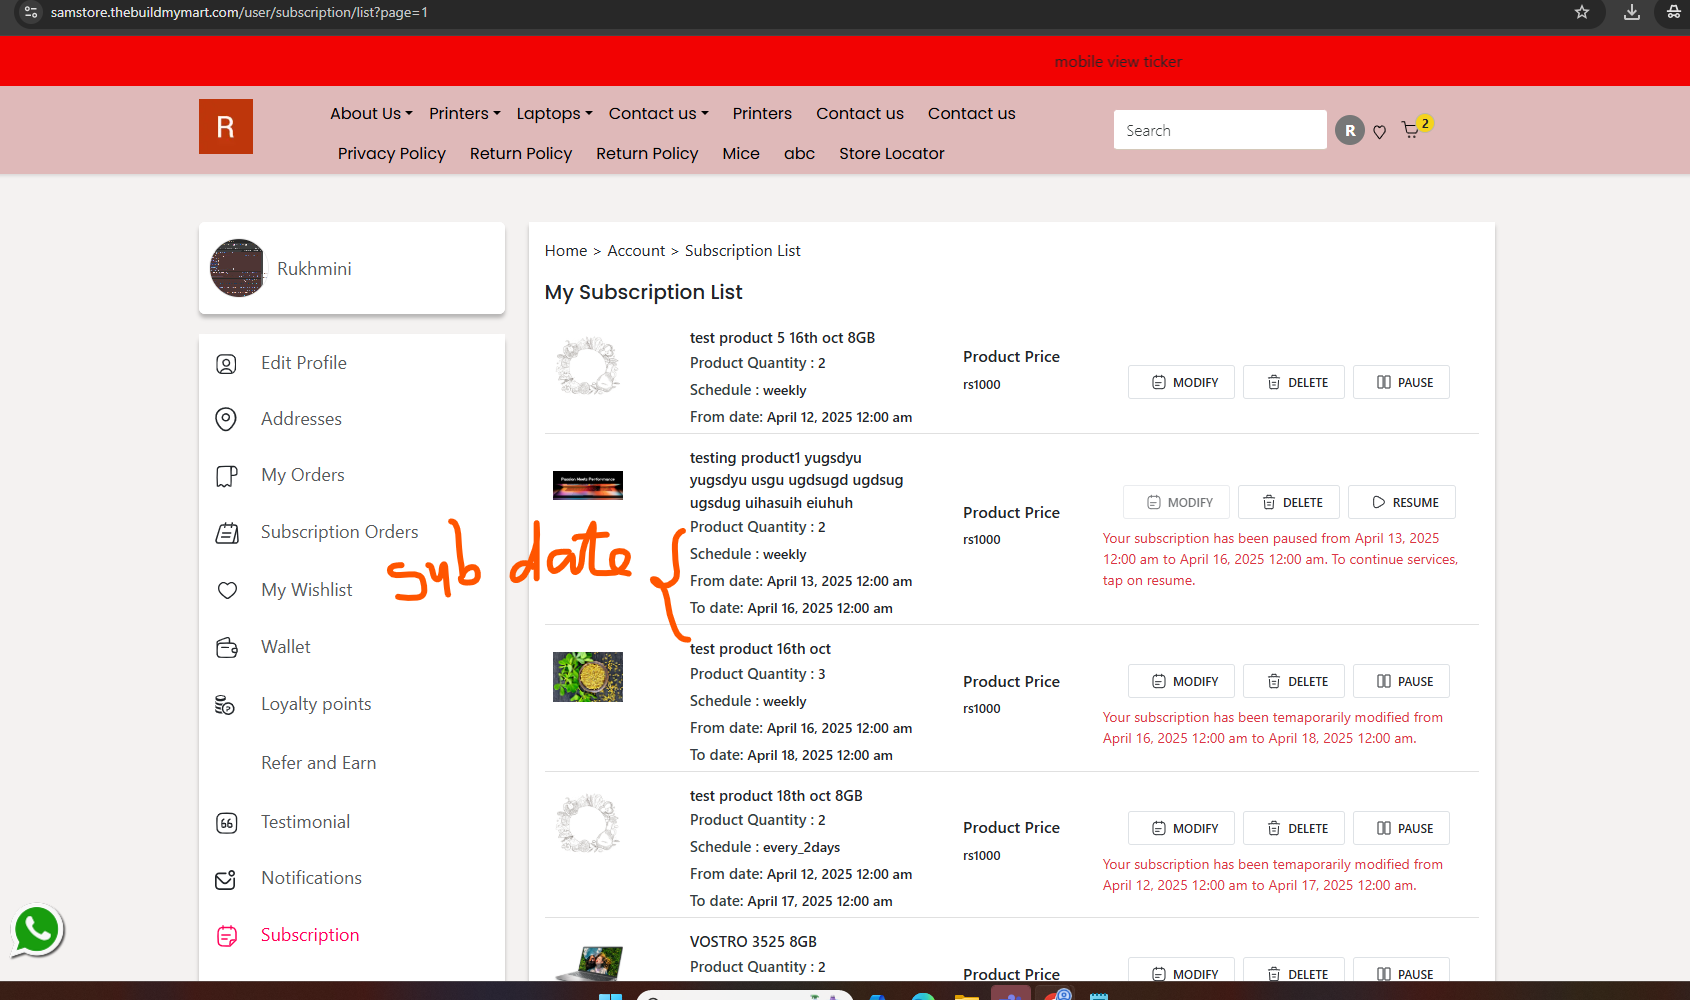
Task: Open the round R user avatar menu
Action: pyautogui.click(x=1350, y=130)
